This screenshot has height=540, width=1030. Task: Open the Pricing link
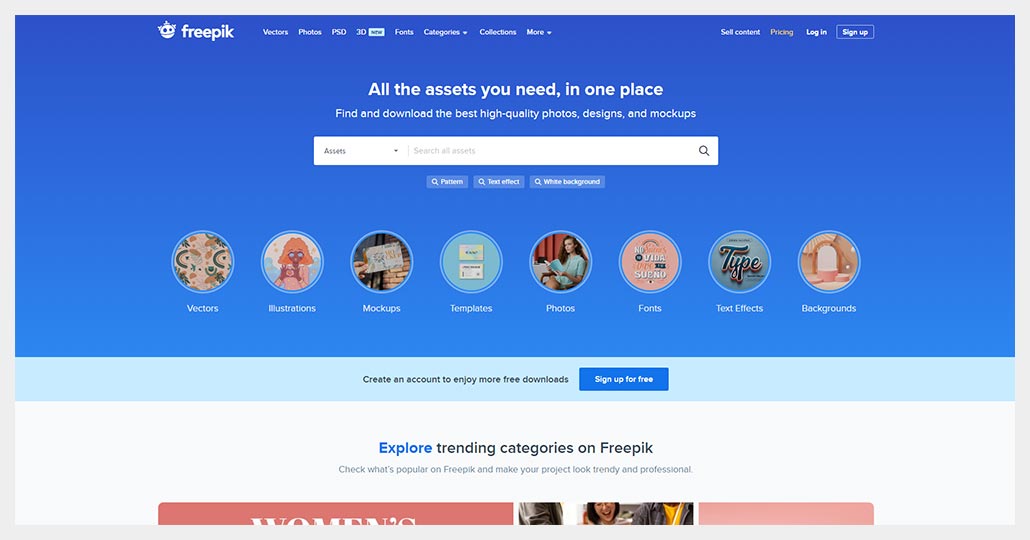[x=781, y=32]
